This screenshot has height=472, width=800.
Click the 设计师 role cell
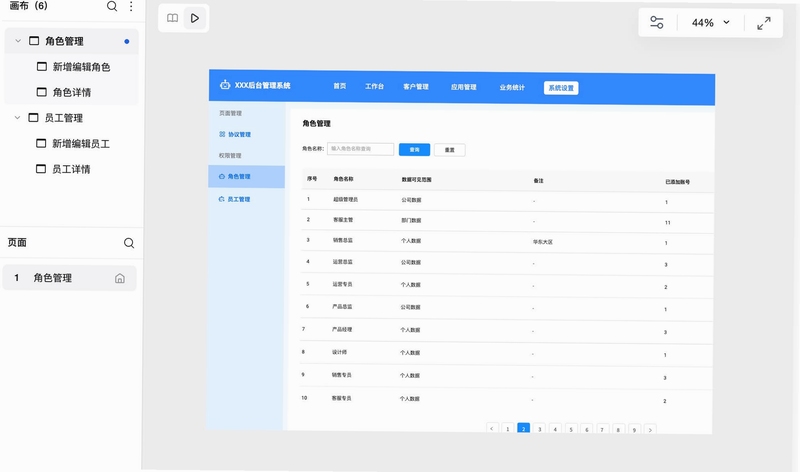tap(339, 352)
